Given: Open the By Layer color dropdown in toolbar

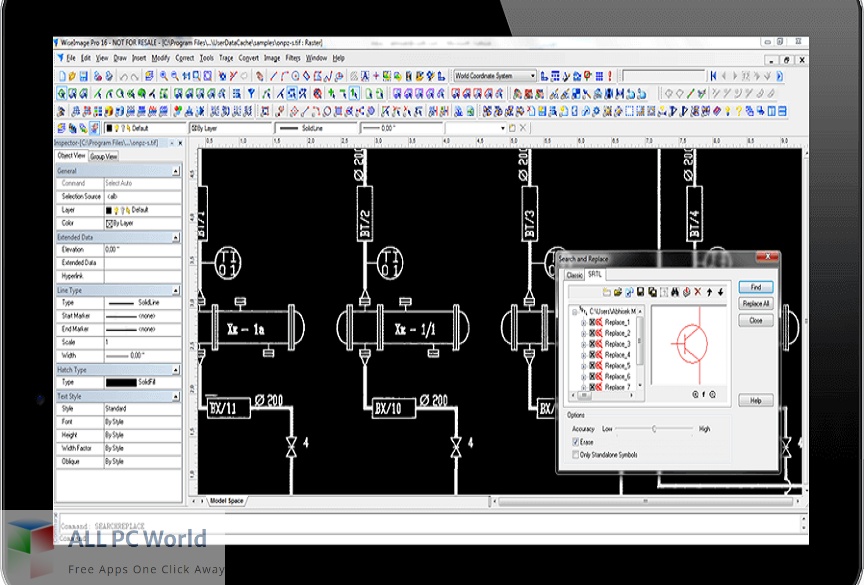Looking at the screenshot, I should pyautogui.click(x=231, y=128).
